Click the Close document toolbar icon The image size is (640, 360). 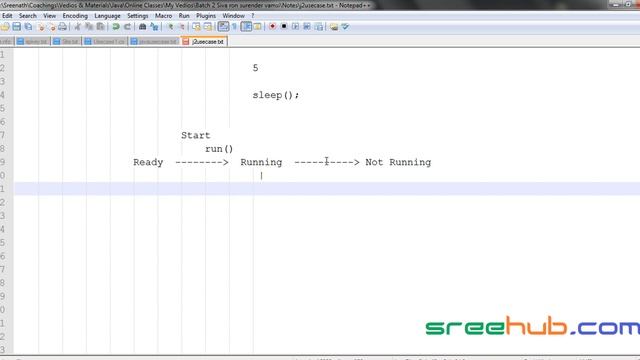[41, 27]
